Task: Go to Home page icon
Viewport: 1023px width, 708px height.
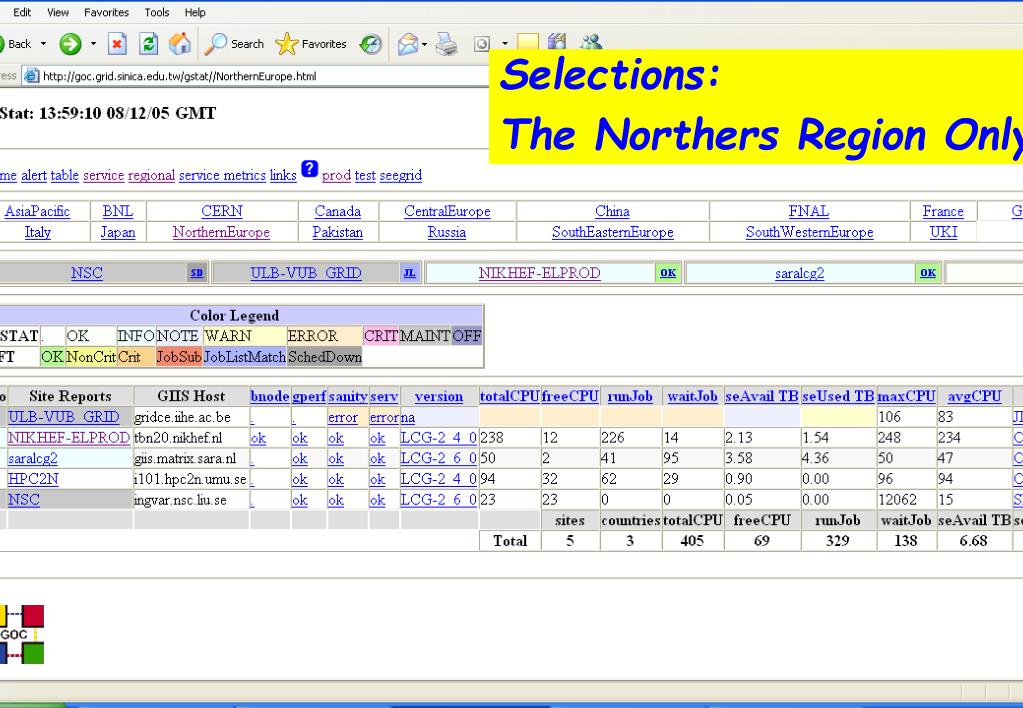Action: (x=180, y=44)
